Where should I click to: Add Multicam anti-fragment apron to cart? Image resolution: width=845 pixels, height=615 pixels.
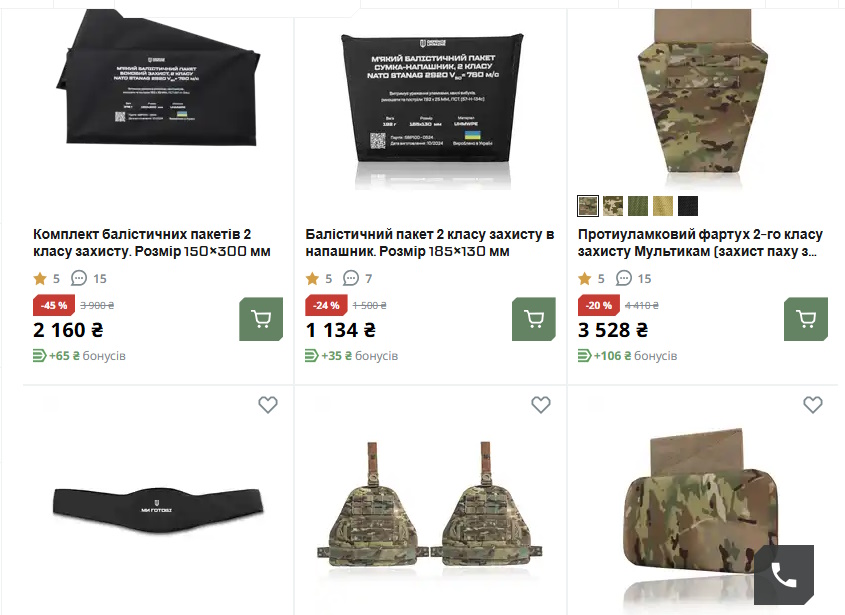(x=806, y=319)
